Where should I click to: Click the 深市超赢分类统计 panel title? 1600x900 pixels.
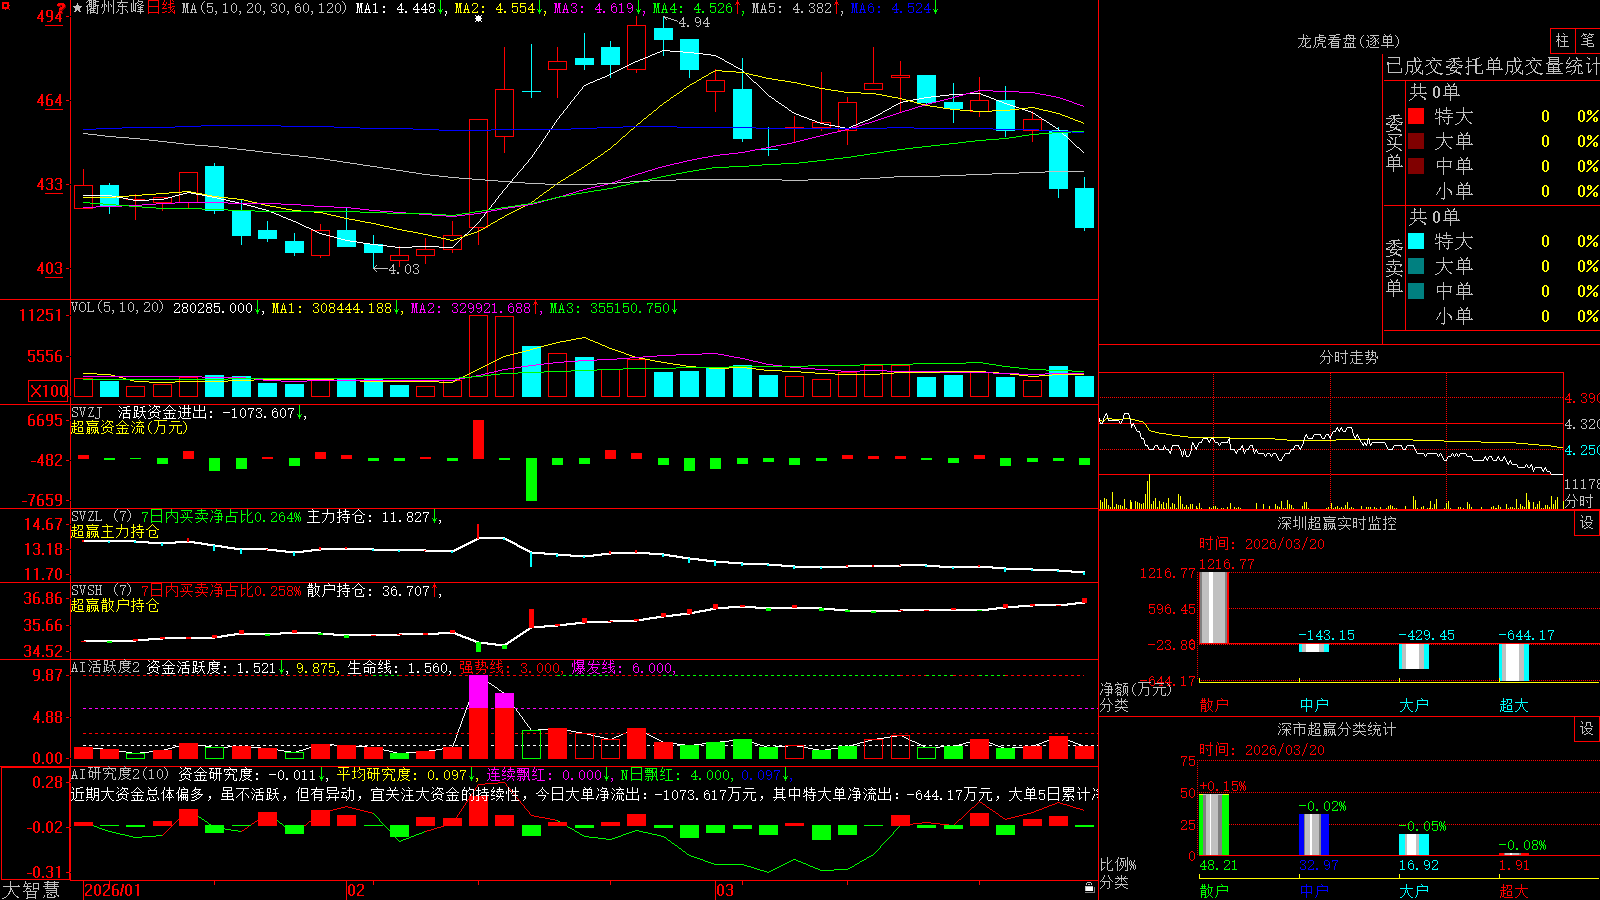pyautogui.click(x=1336, y=729)
